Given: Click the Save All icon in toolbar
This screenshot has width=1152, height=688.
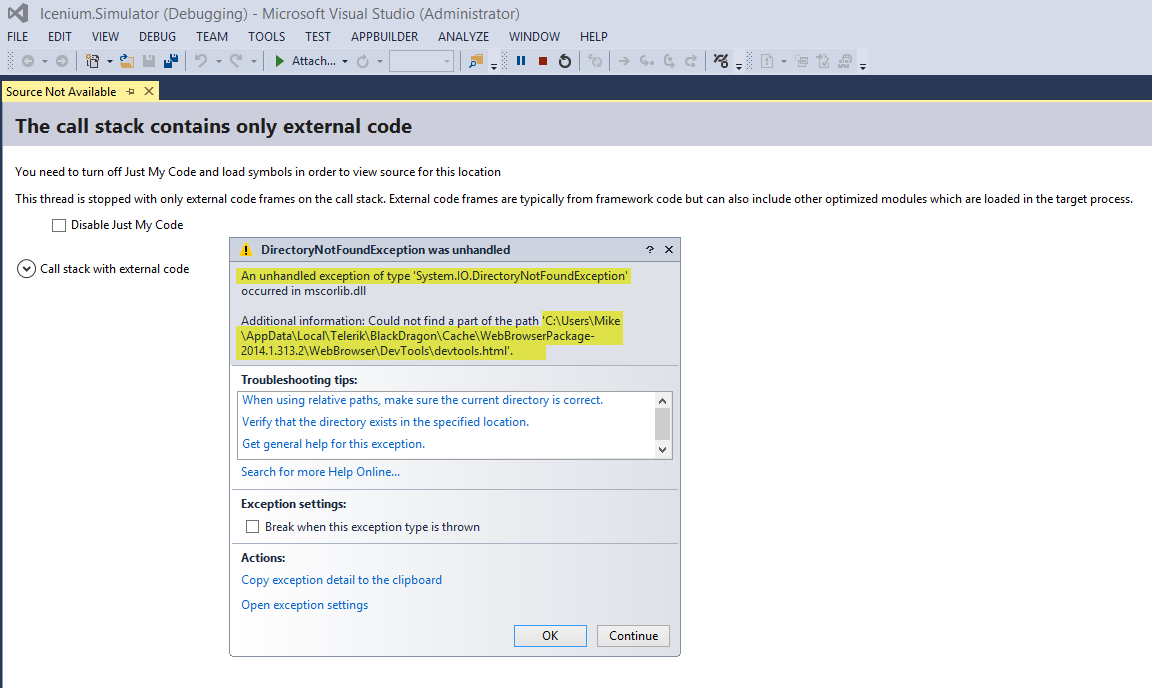Looking at the screenshot, I should click(x=170, y=61).
